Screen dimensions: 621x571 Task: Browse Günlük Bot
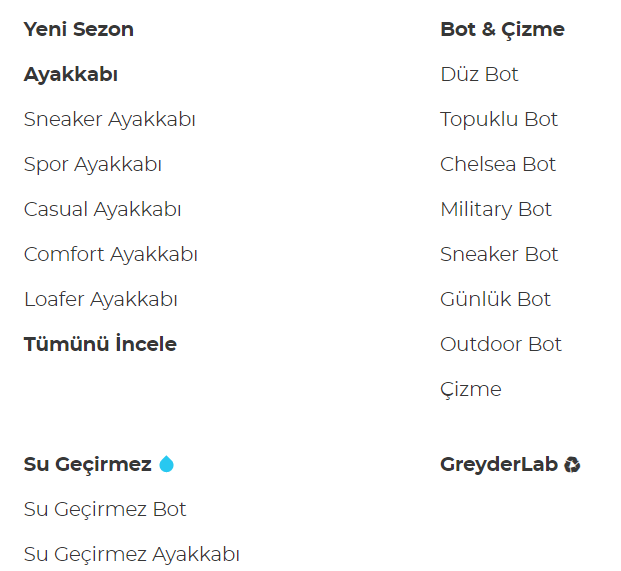tap(495, 299)
